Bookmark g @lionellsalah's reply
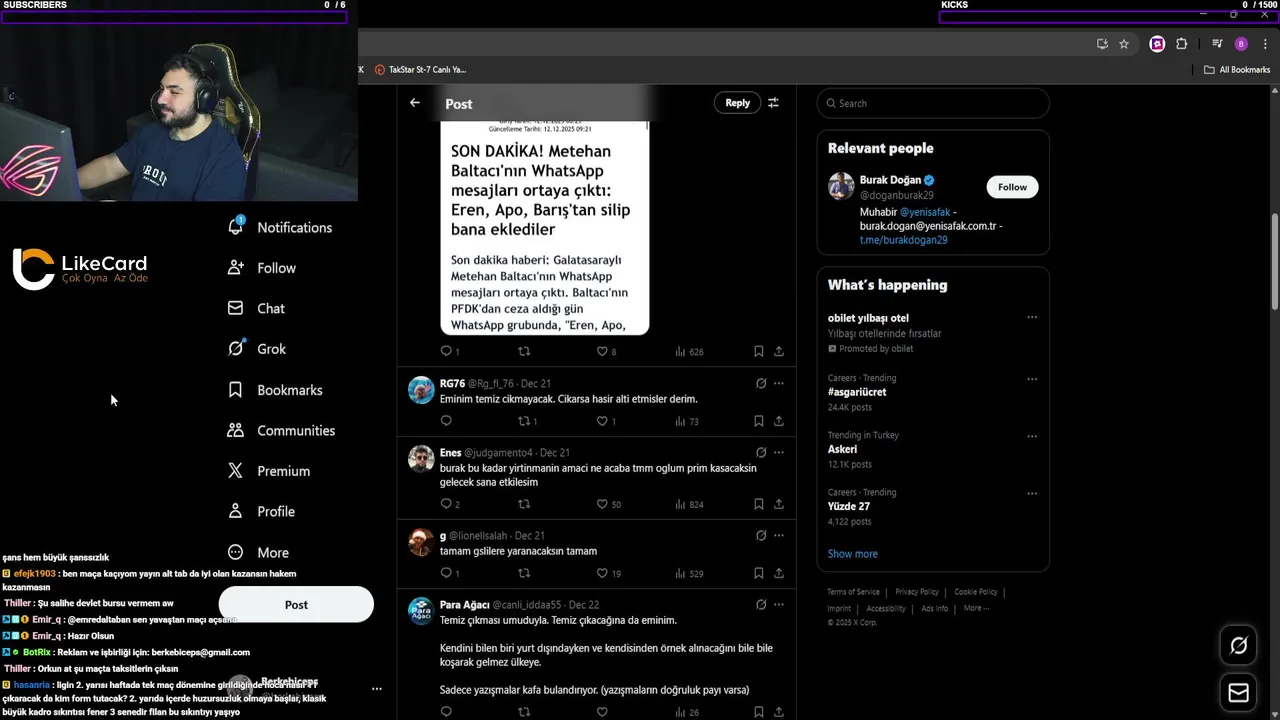This screenshot has height=720, width=1280. coord(759,573)
